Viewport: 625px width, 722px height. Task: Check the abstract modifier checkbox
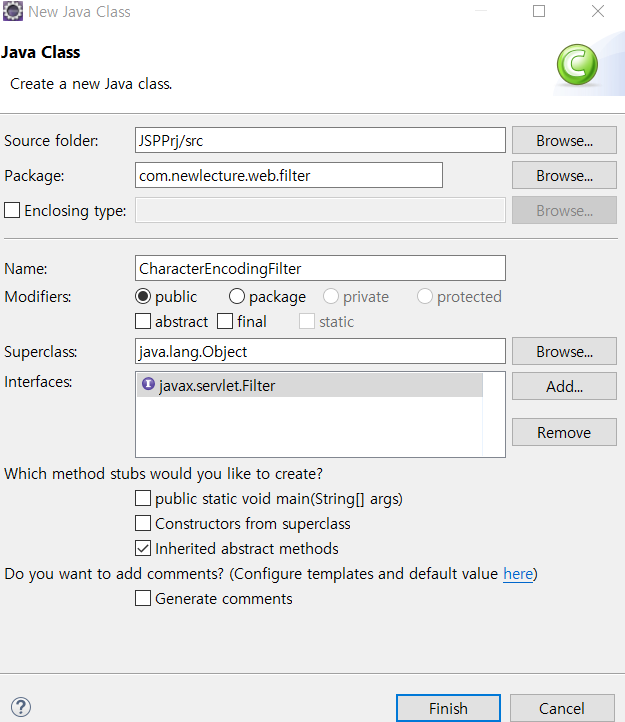(x=143, y=321)
